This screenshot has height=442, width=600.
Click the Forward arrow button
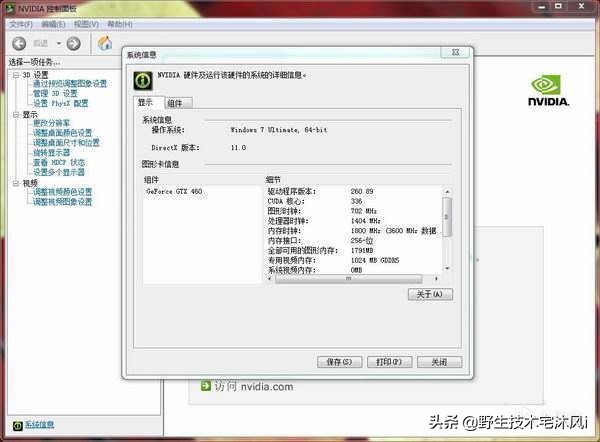(73, 43)
